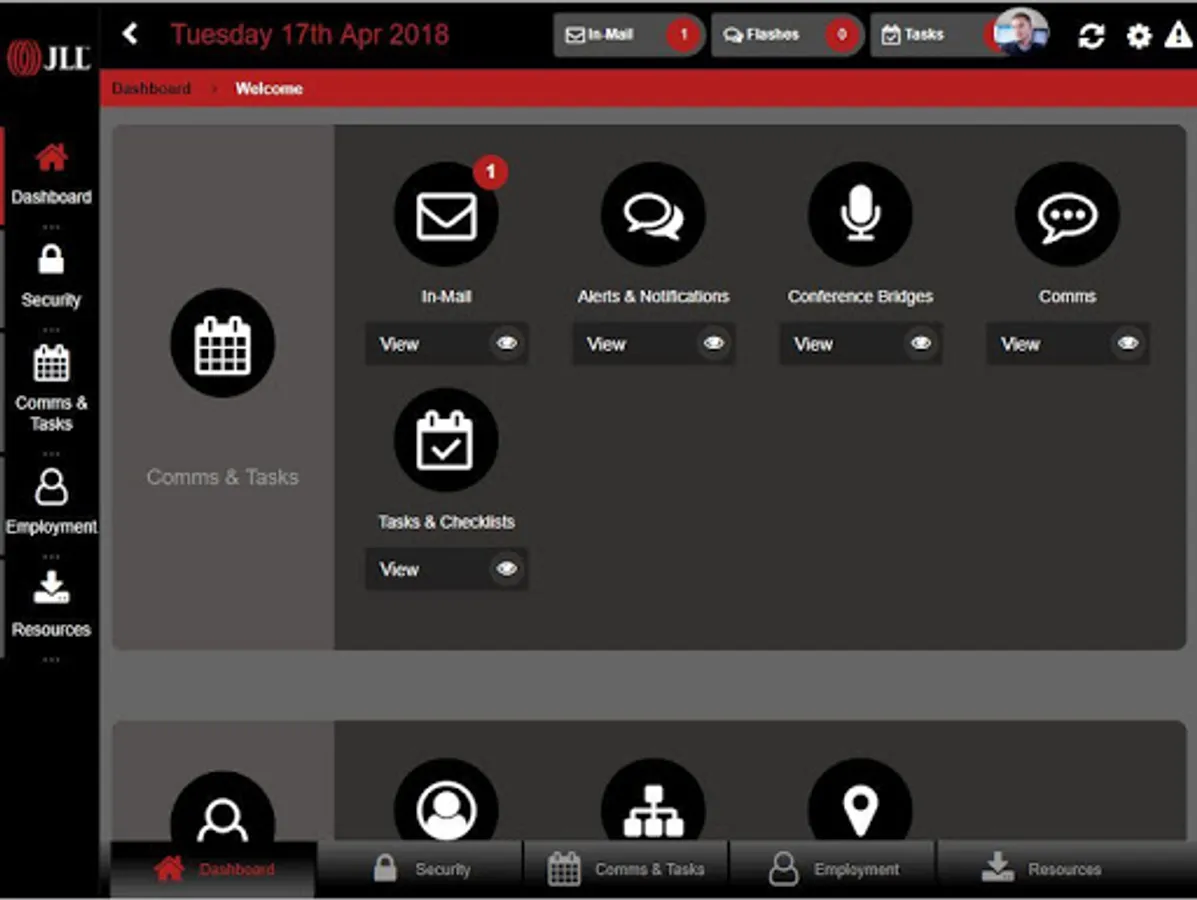Screen dimensions: 1197x900
Task: Open user profile photo avatar
Action: pyautogui.click(x=1023, y=31)
